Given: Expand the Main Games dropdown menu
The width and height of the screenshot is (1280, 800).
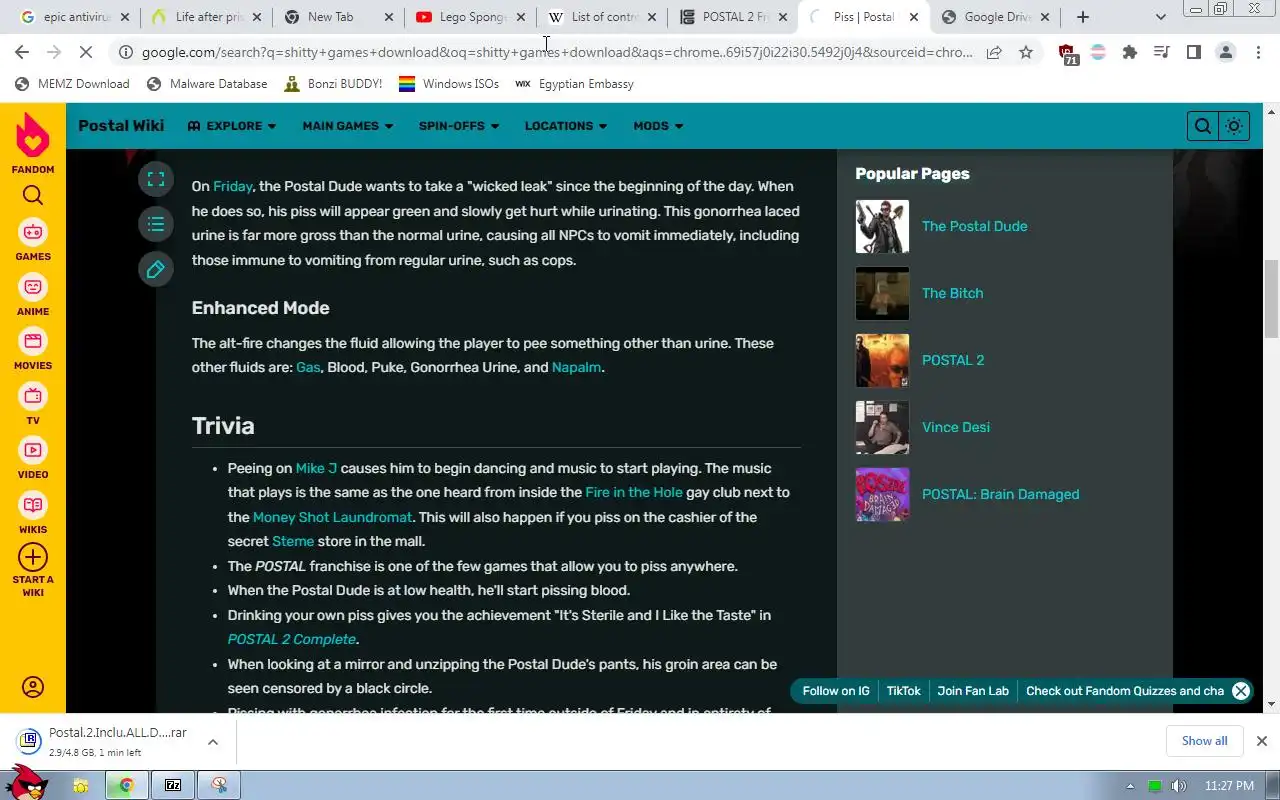Looking at the screenshot, I should tap(348, 126).
